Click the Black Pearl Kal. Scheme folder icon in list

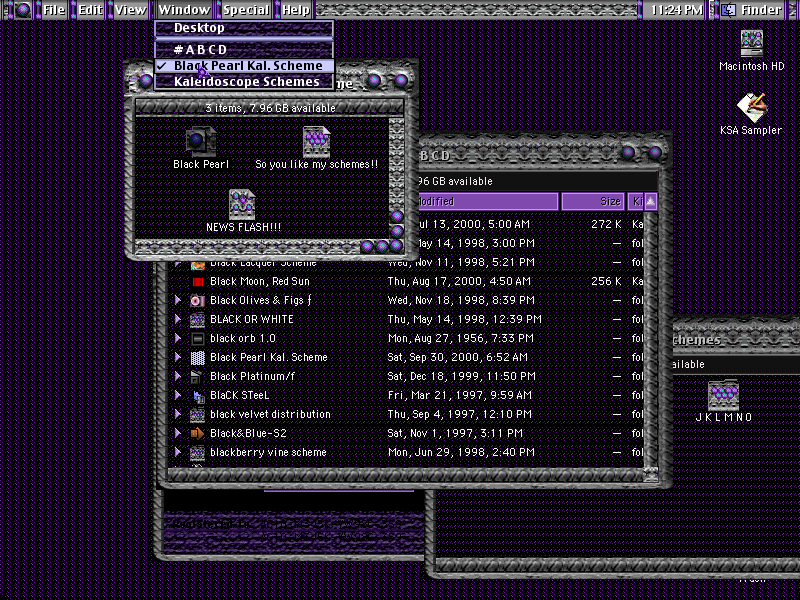coord(197,358)
